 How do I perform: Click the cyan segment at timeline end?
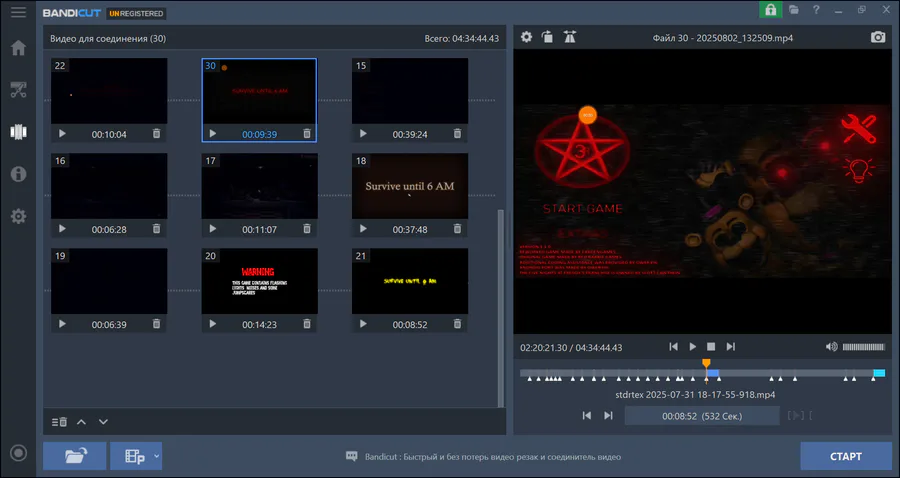879,373
